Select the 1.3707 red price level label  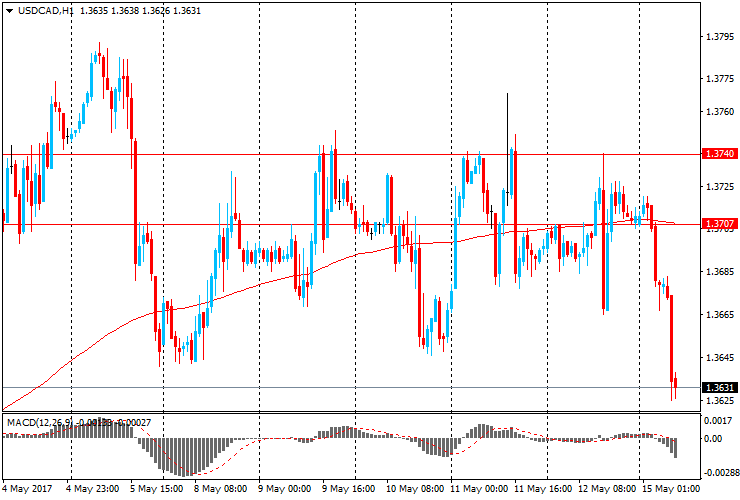(x=720, y=223)
